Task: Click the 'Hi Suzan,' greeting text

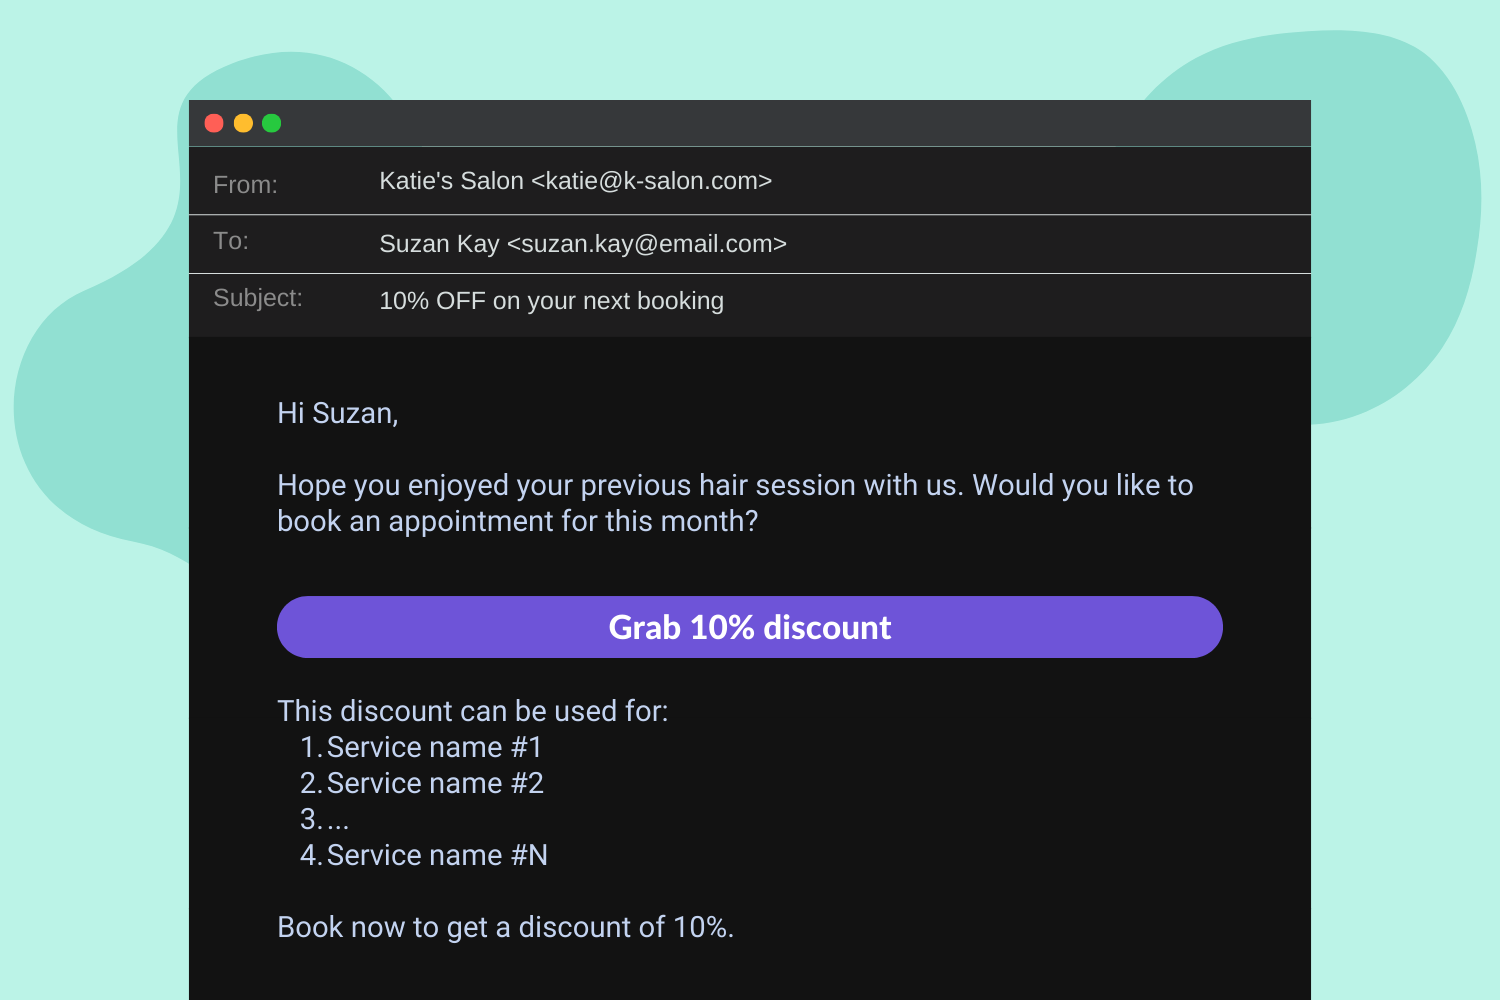Action: point(337,412)
